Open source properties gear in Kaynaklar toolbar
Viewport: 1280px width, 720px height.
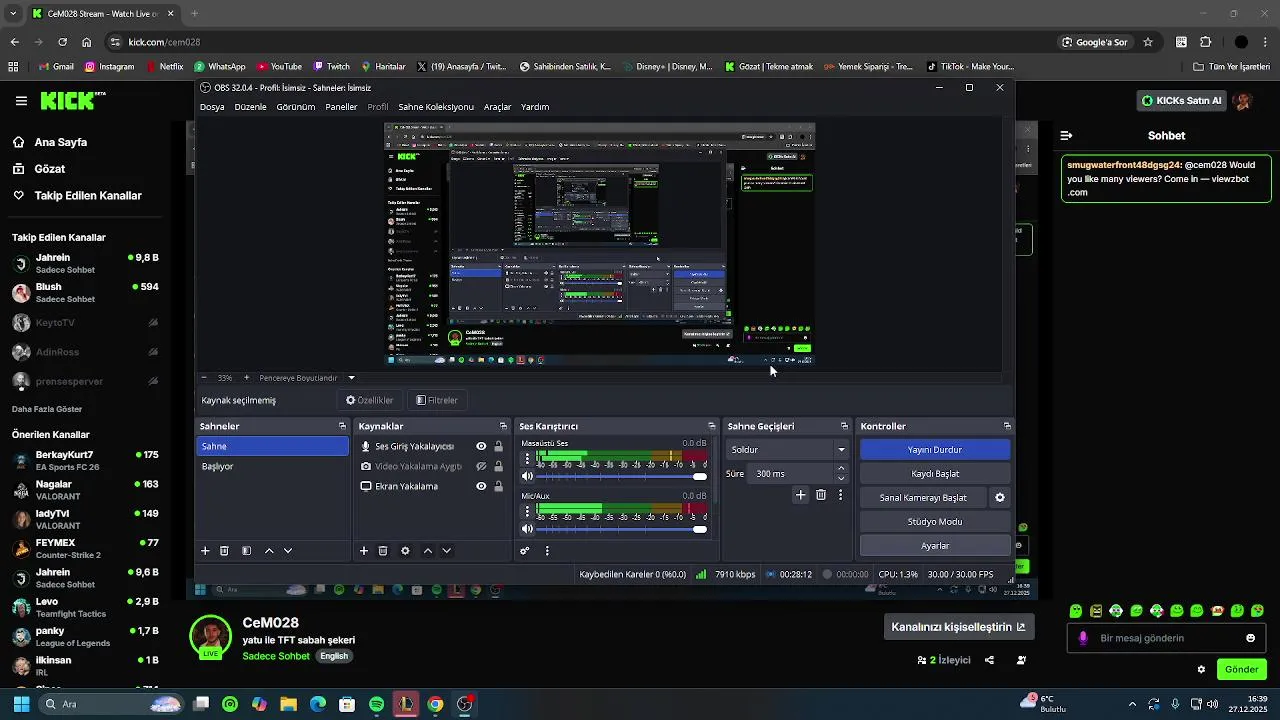tap(405, 551)
